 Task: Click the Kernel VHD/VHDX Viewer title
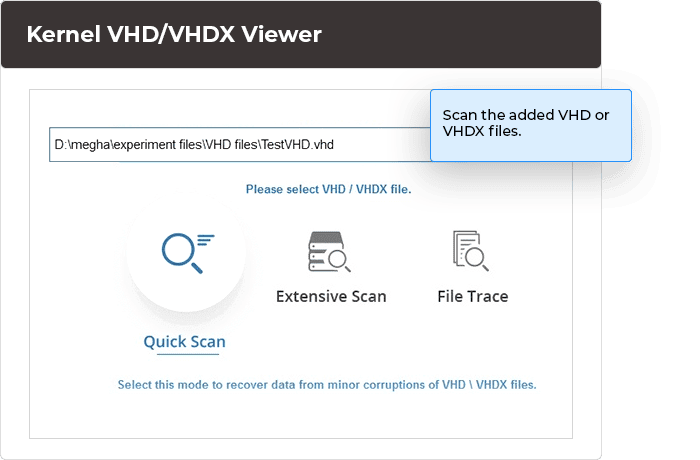[174, 34]
